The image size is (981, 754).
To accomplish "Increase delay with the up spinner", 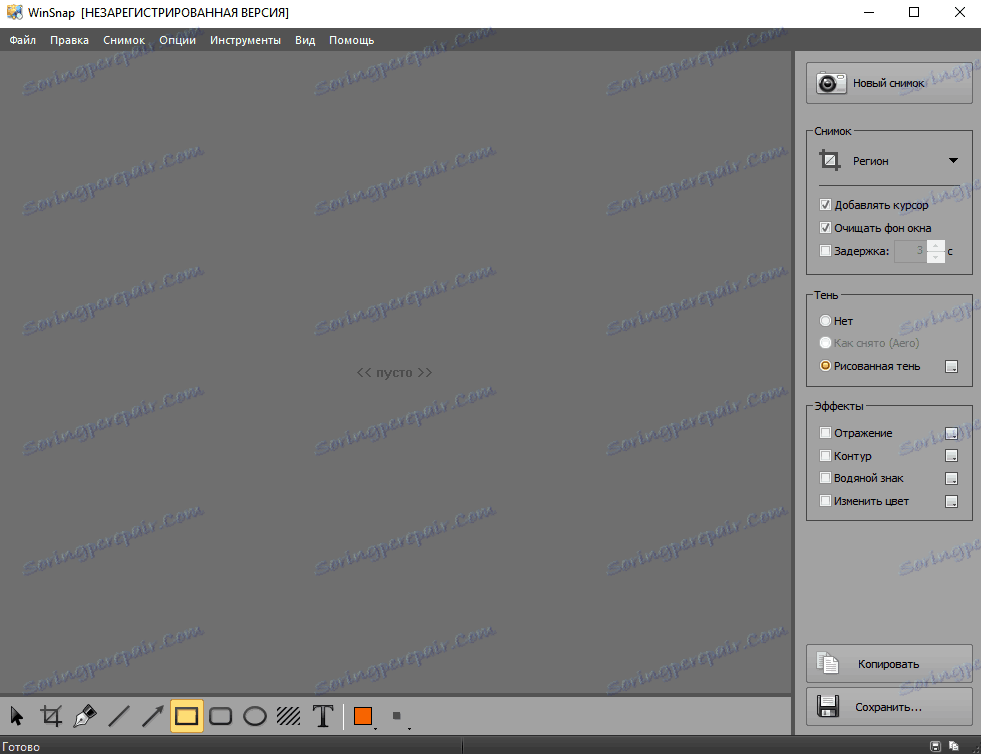I will (x=935, y=246).
